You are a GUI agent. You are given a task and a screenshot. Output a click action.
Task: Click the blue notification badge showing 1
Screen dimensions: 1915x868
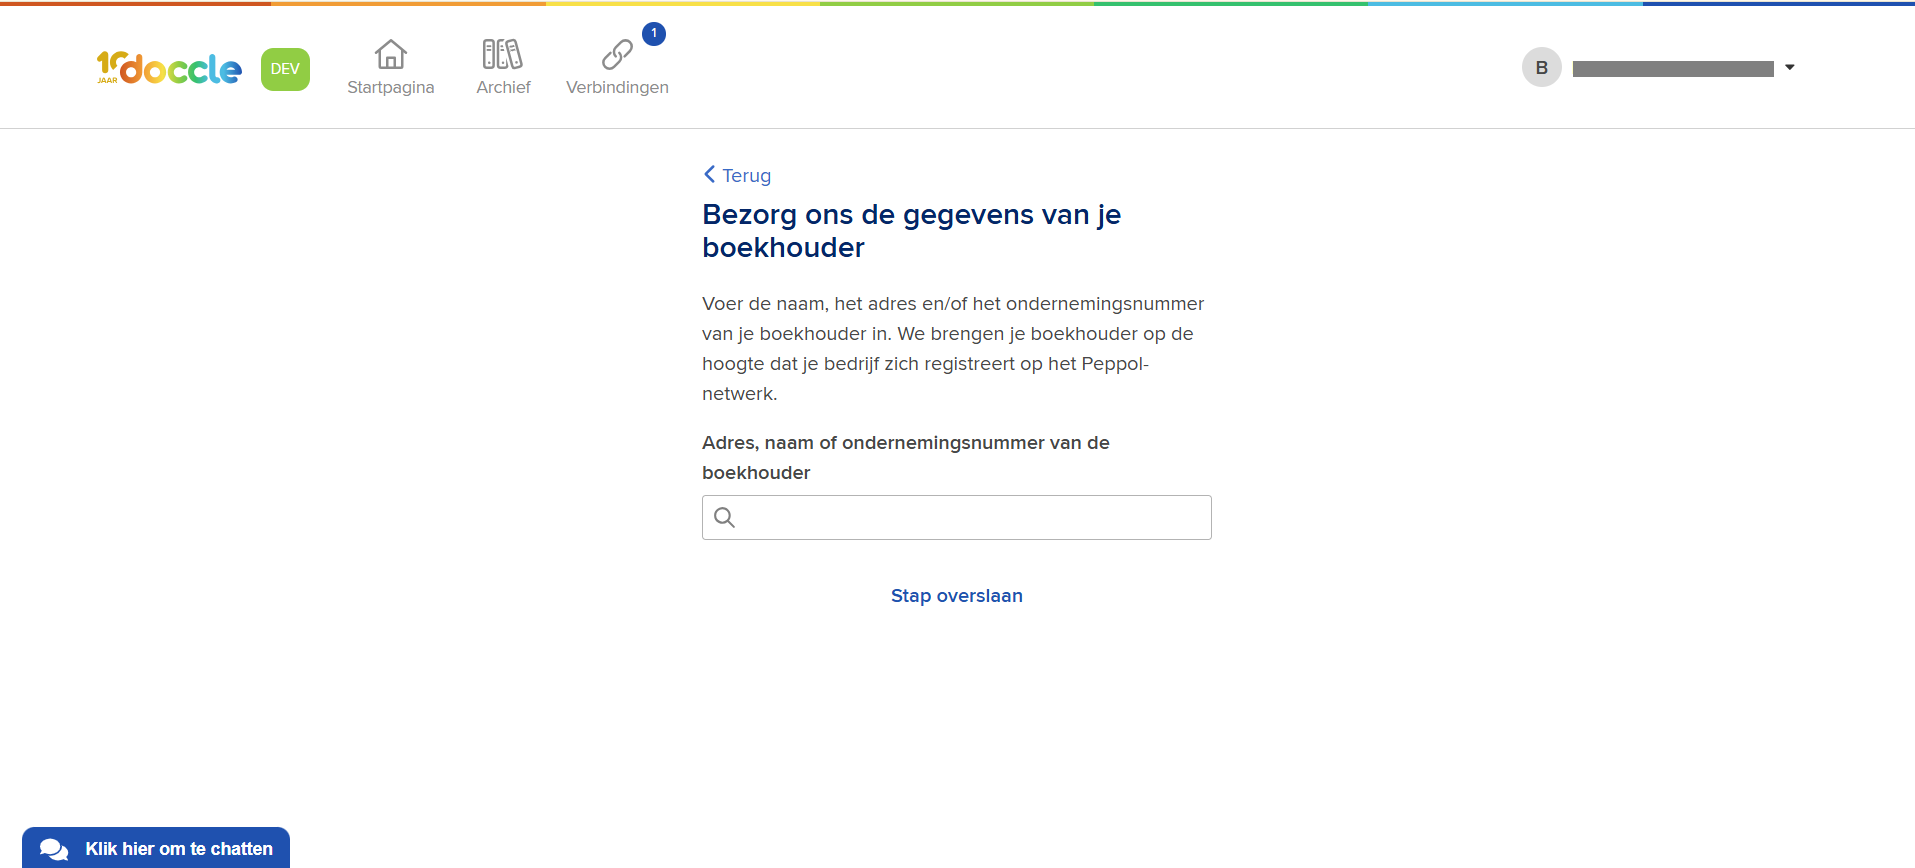[x=654, y=34]
